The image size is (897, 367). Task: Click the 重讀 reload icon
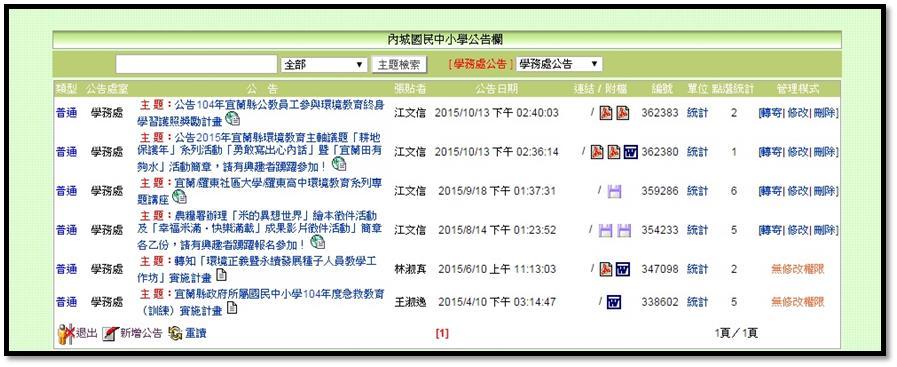(175, 333)
